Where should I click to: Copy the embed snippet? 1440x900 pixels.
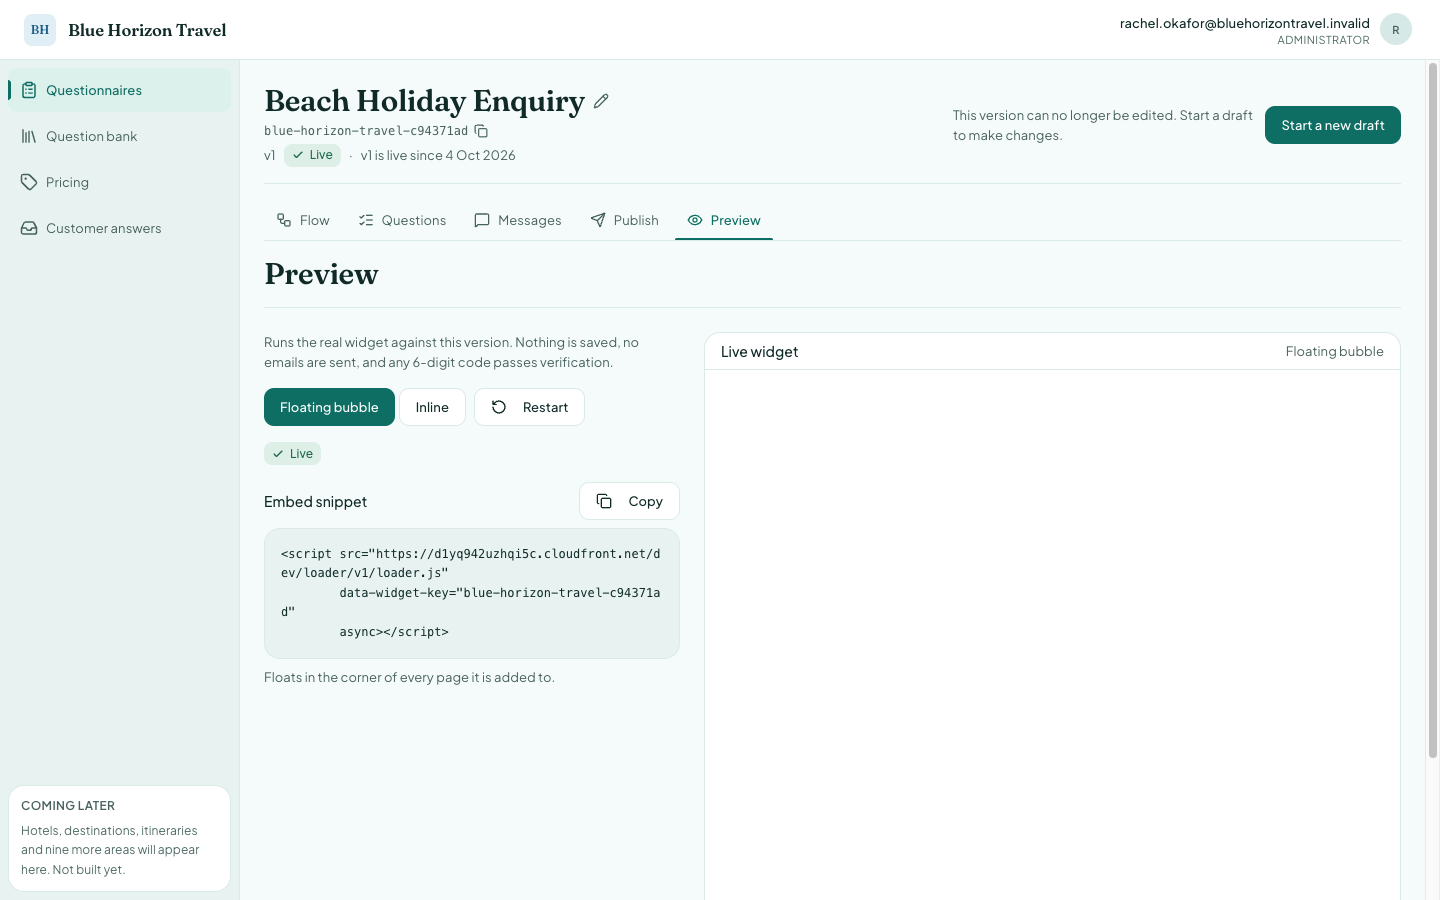click(629, 501)
